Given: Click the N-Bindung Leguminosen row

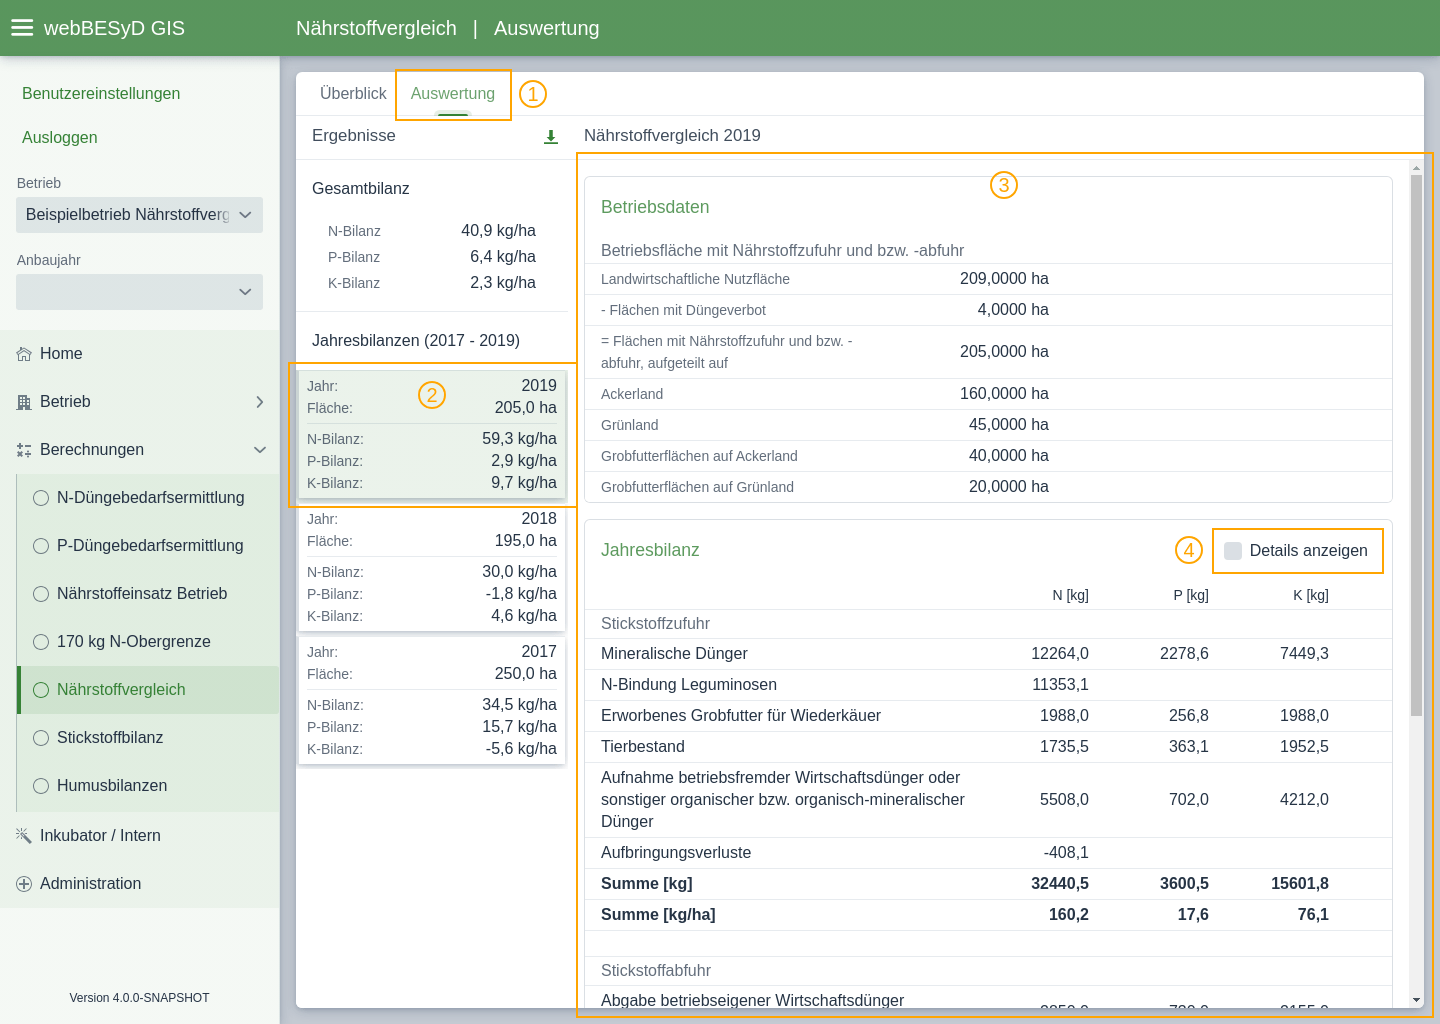Looking at the screenshot, I should [x=988, y=685].
